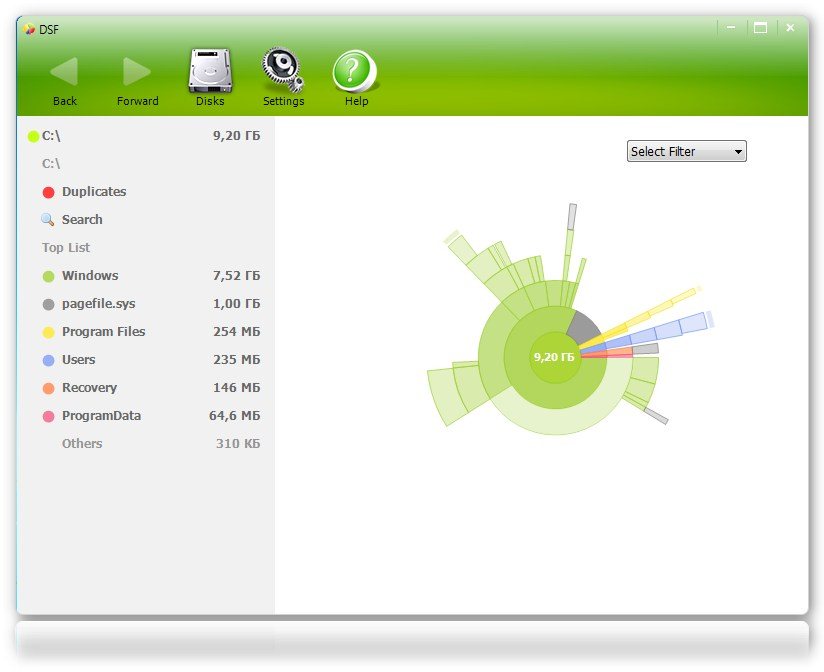Choose the Recovery folder item
This screenshot has height=672, width=824.
(89, 388)
